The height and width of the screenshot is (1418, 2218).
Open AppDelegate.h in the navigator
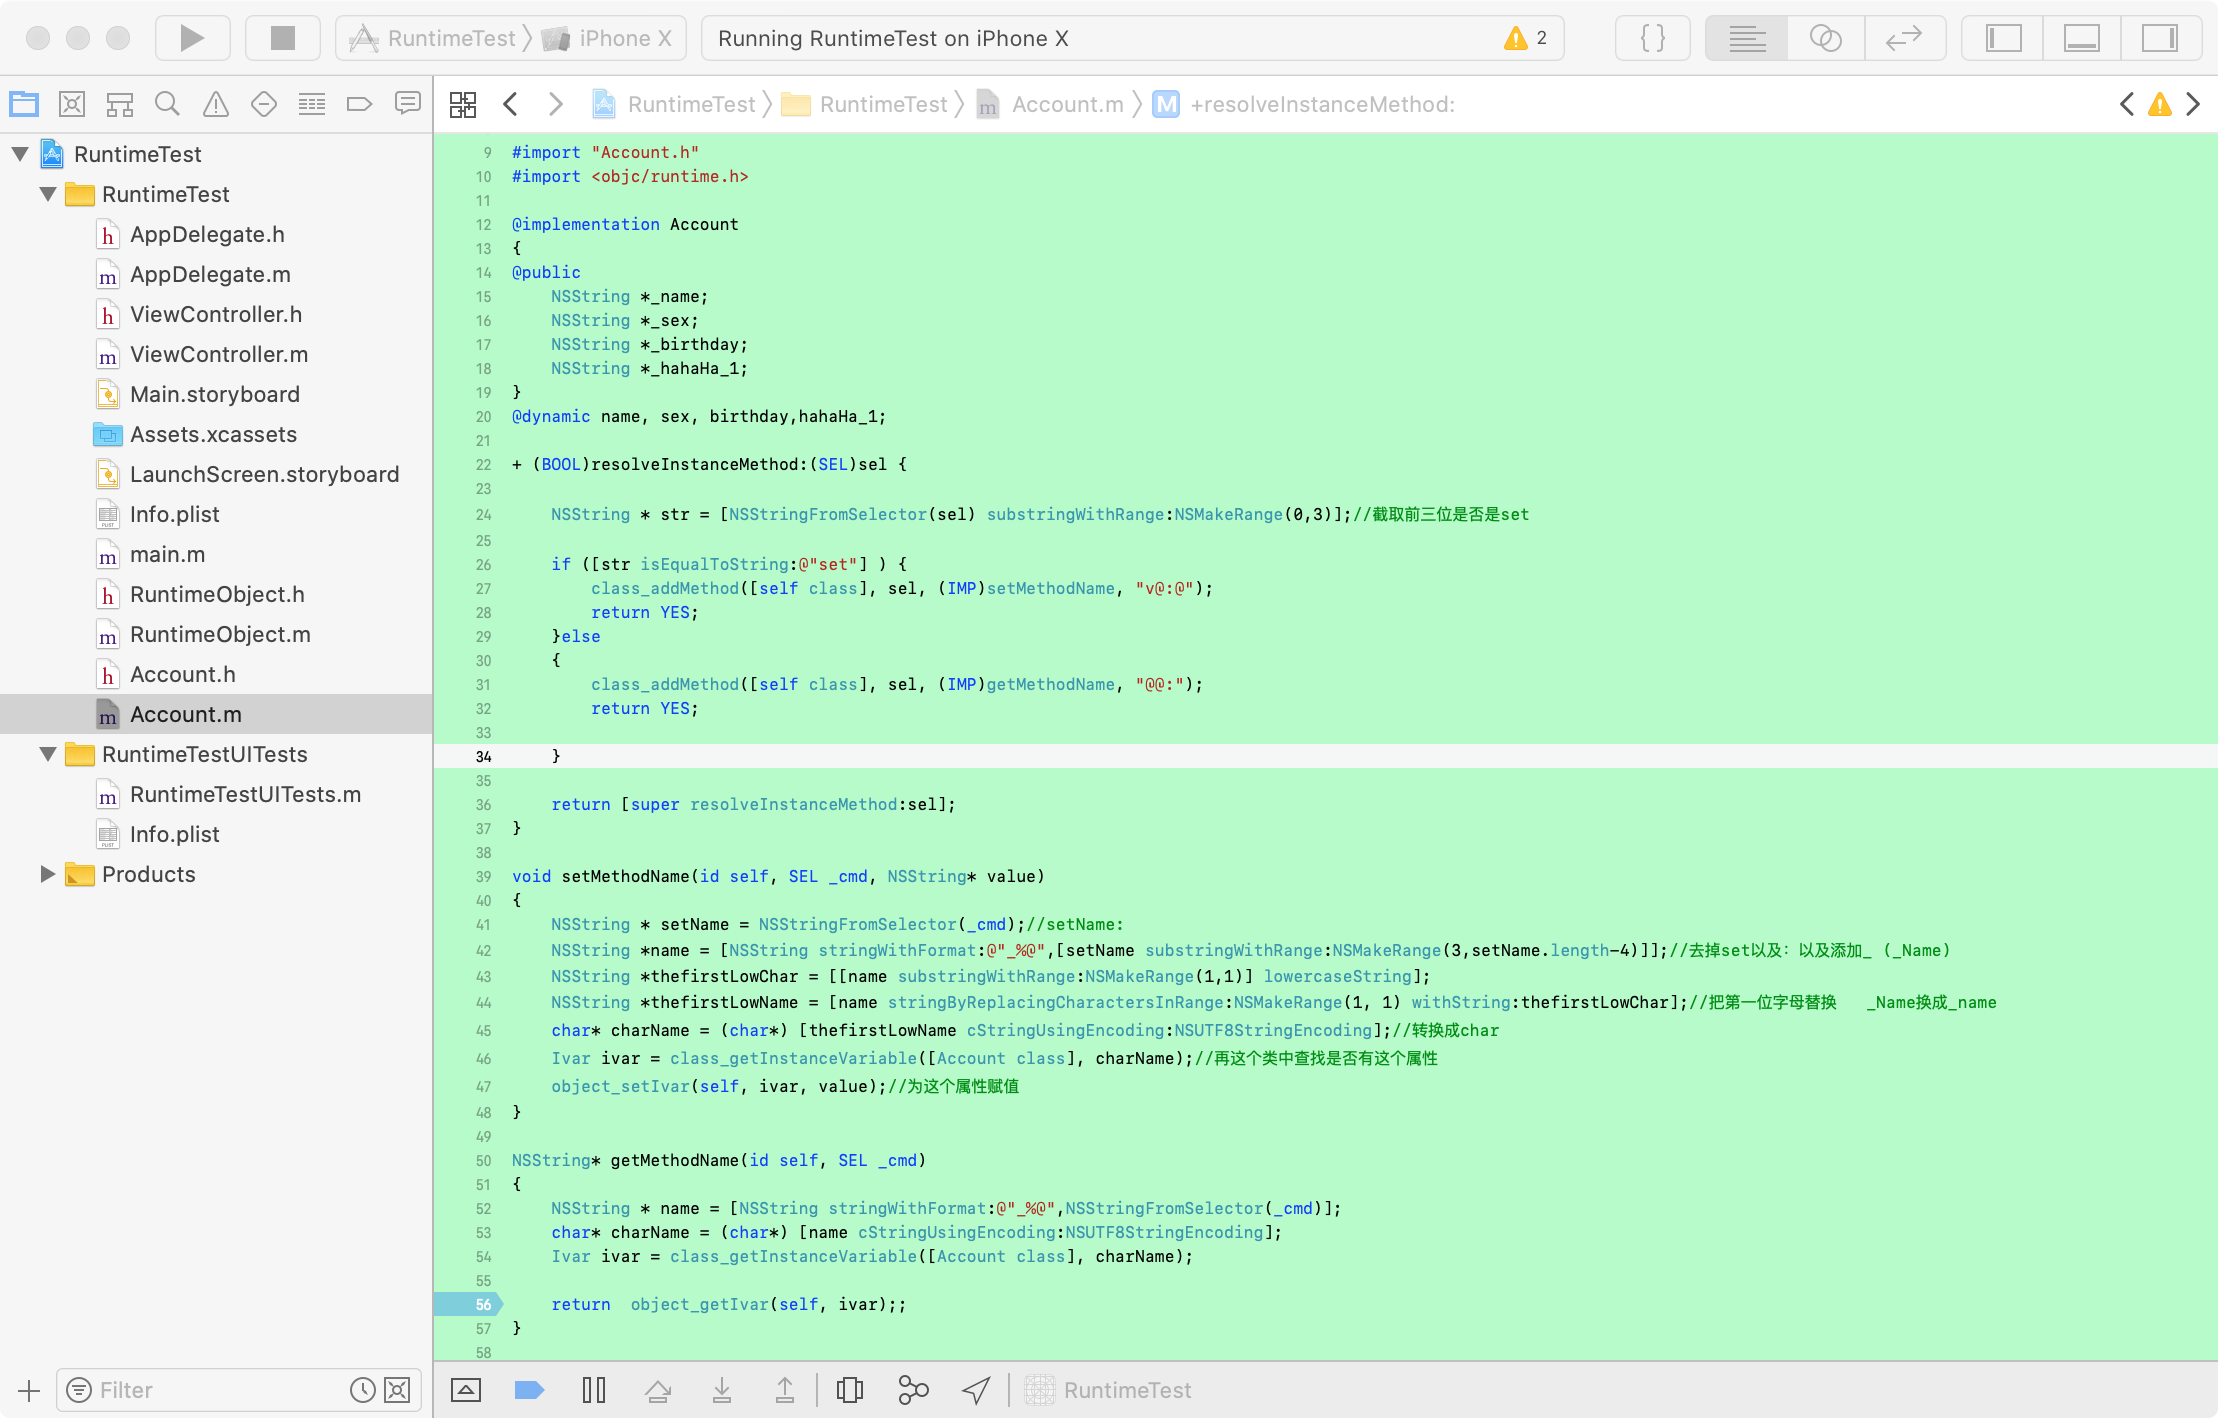(207, 234)
